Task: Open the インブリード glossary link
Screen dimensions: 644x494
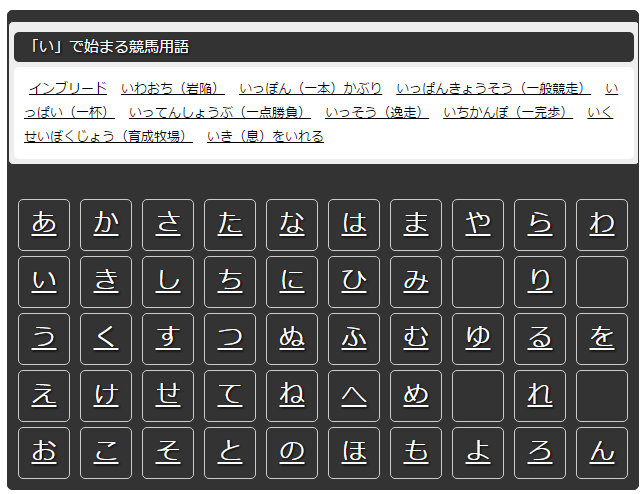Action: pos(68,88)
